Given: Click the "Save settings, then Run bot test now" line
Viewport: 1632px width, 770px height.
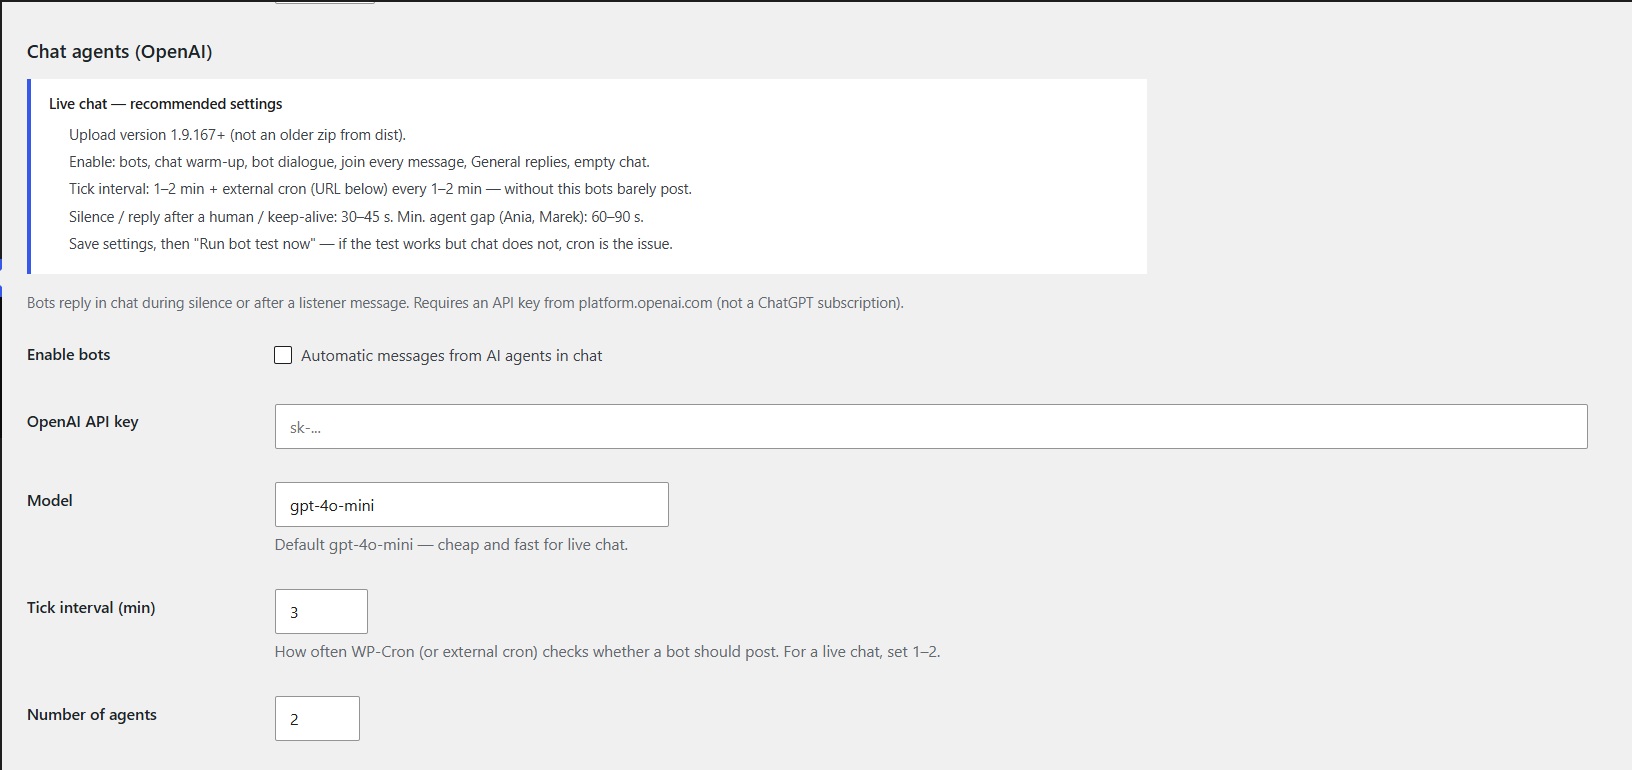Looking at the screenshot, I should pyautogui.click(x=371, y=244).
